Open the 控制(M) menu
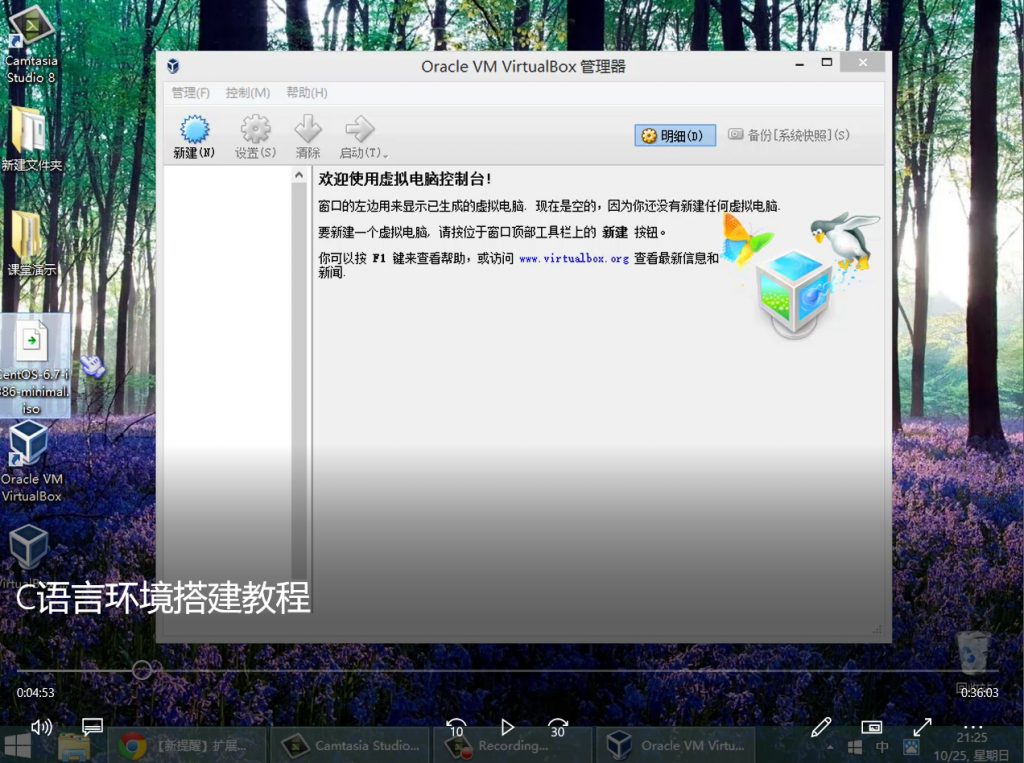 tap(248, 93)
